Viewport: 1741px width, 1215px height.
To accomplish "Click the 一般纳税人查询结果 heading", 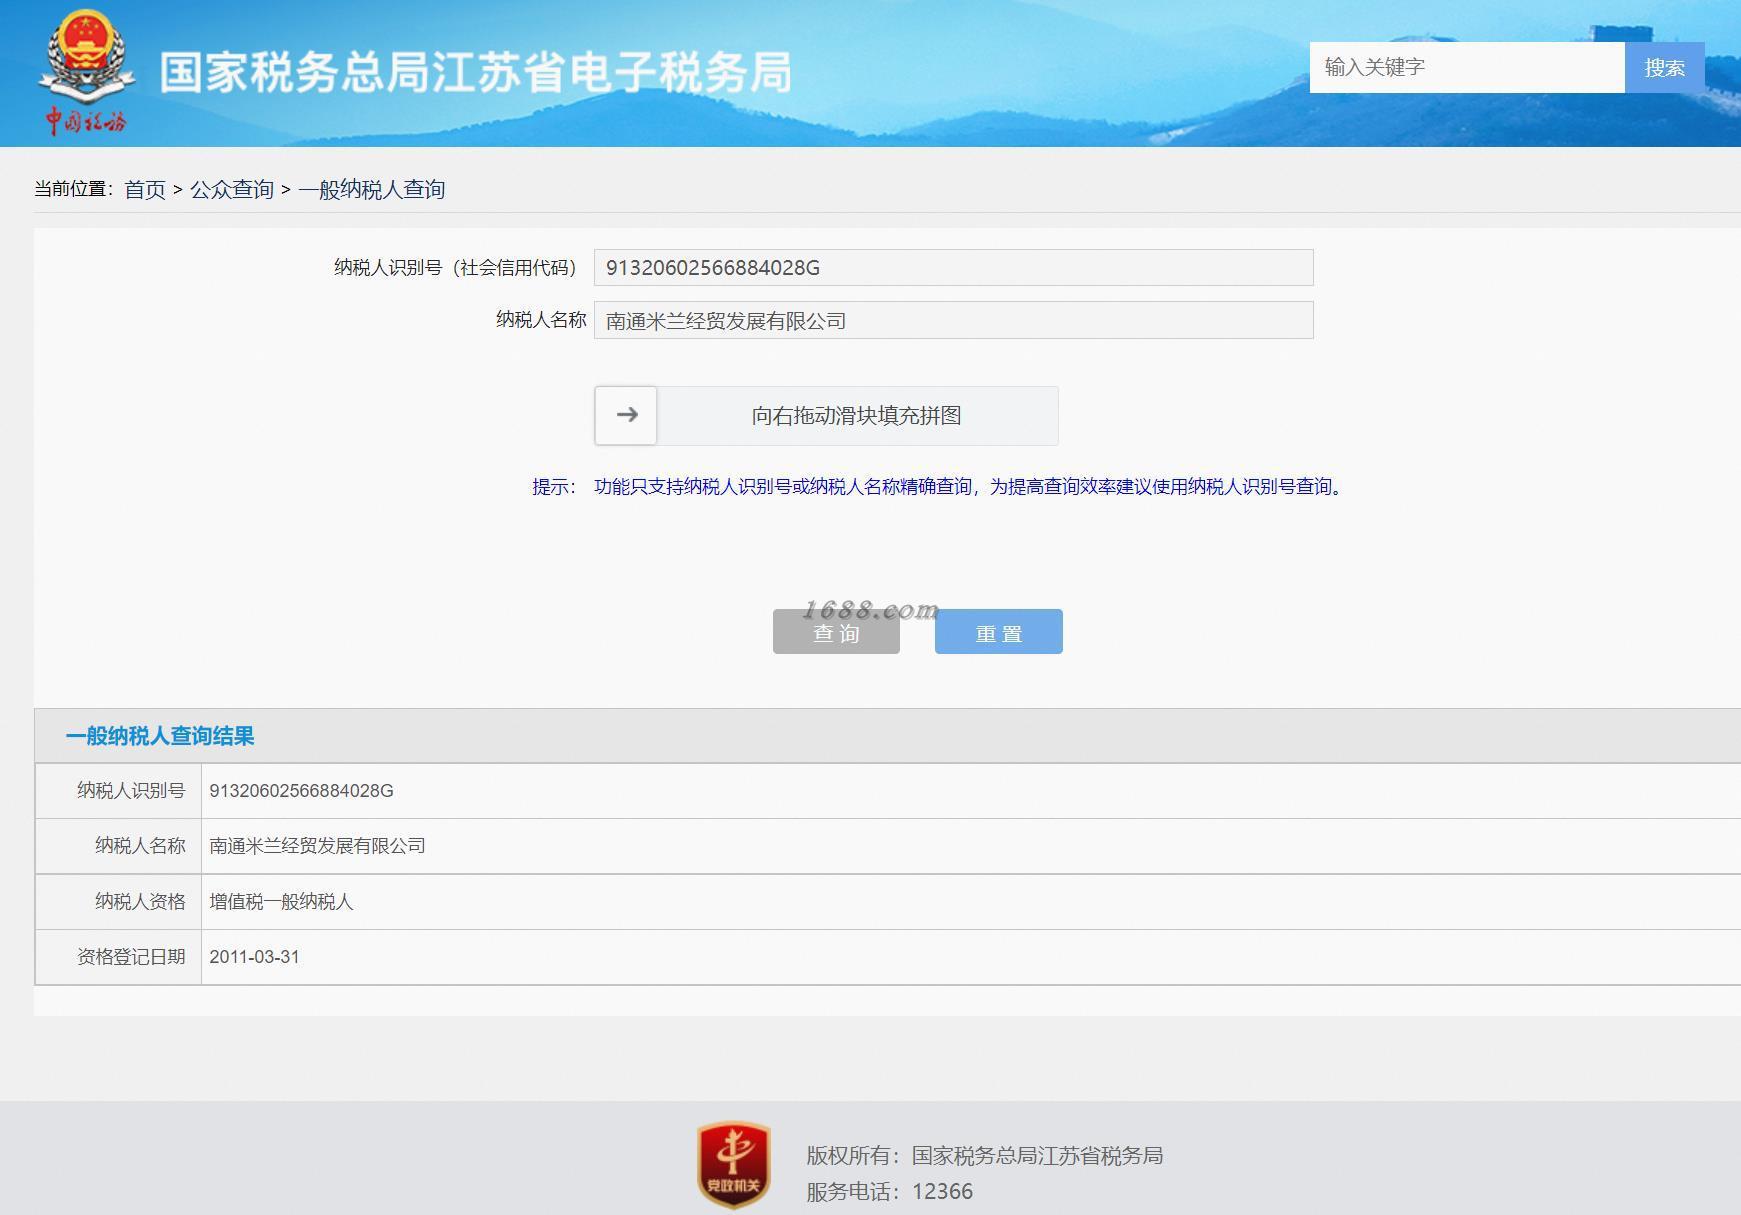I will [x=160, y=736].
